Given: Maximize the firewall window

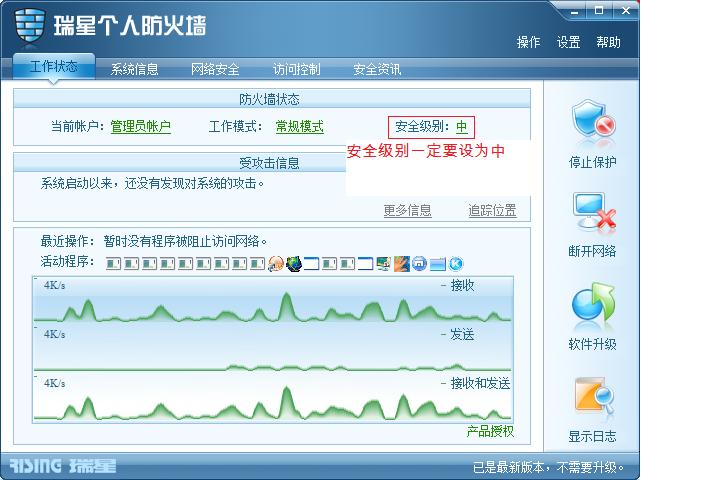Looking at the screenshot, I should pyautogui.click(x=599, y=11).
